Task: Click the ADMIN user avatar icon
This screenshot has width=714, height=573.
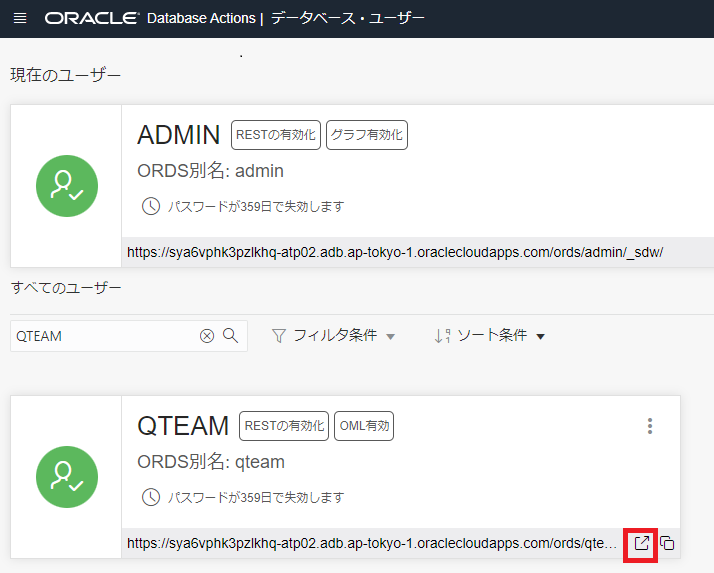Action: click(66, 186)
